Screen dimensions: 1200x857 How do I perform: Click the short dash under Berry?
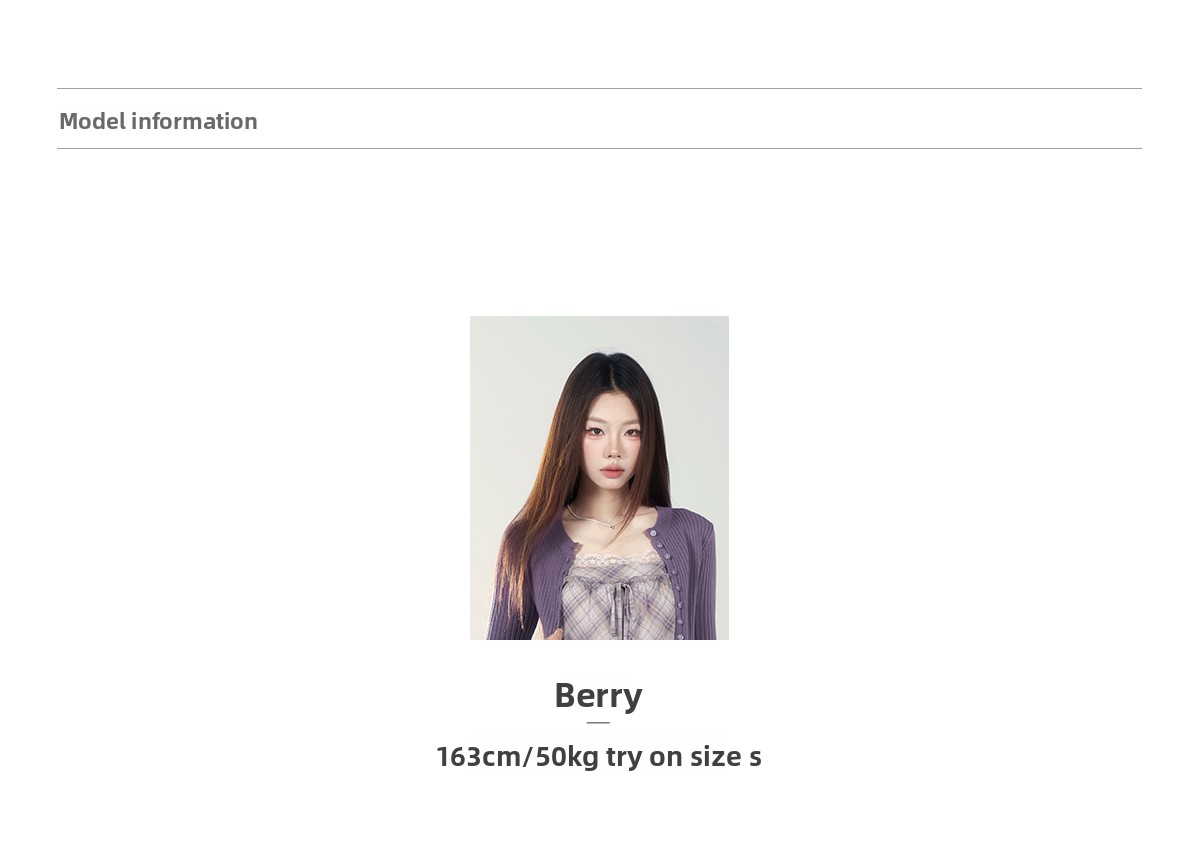coord(598,723)
